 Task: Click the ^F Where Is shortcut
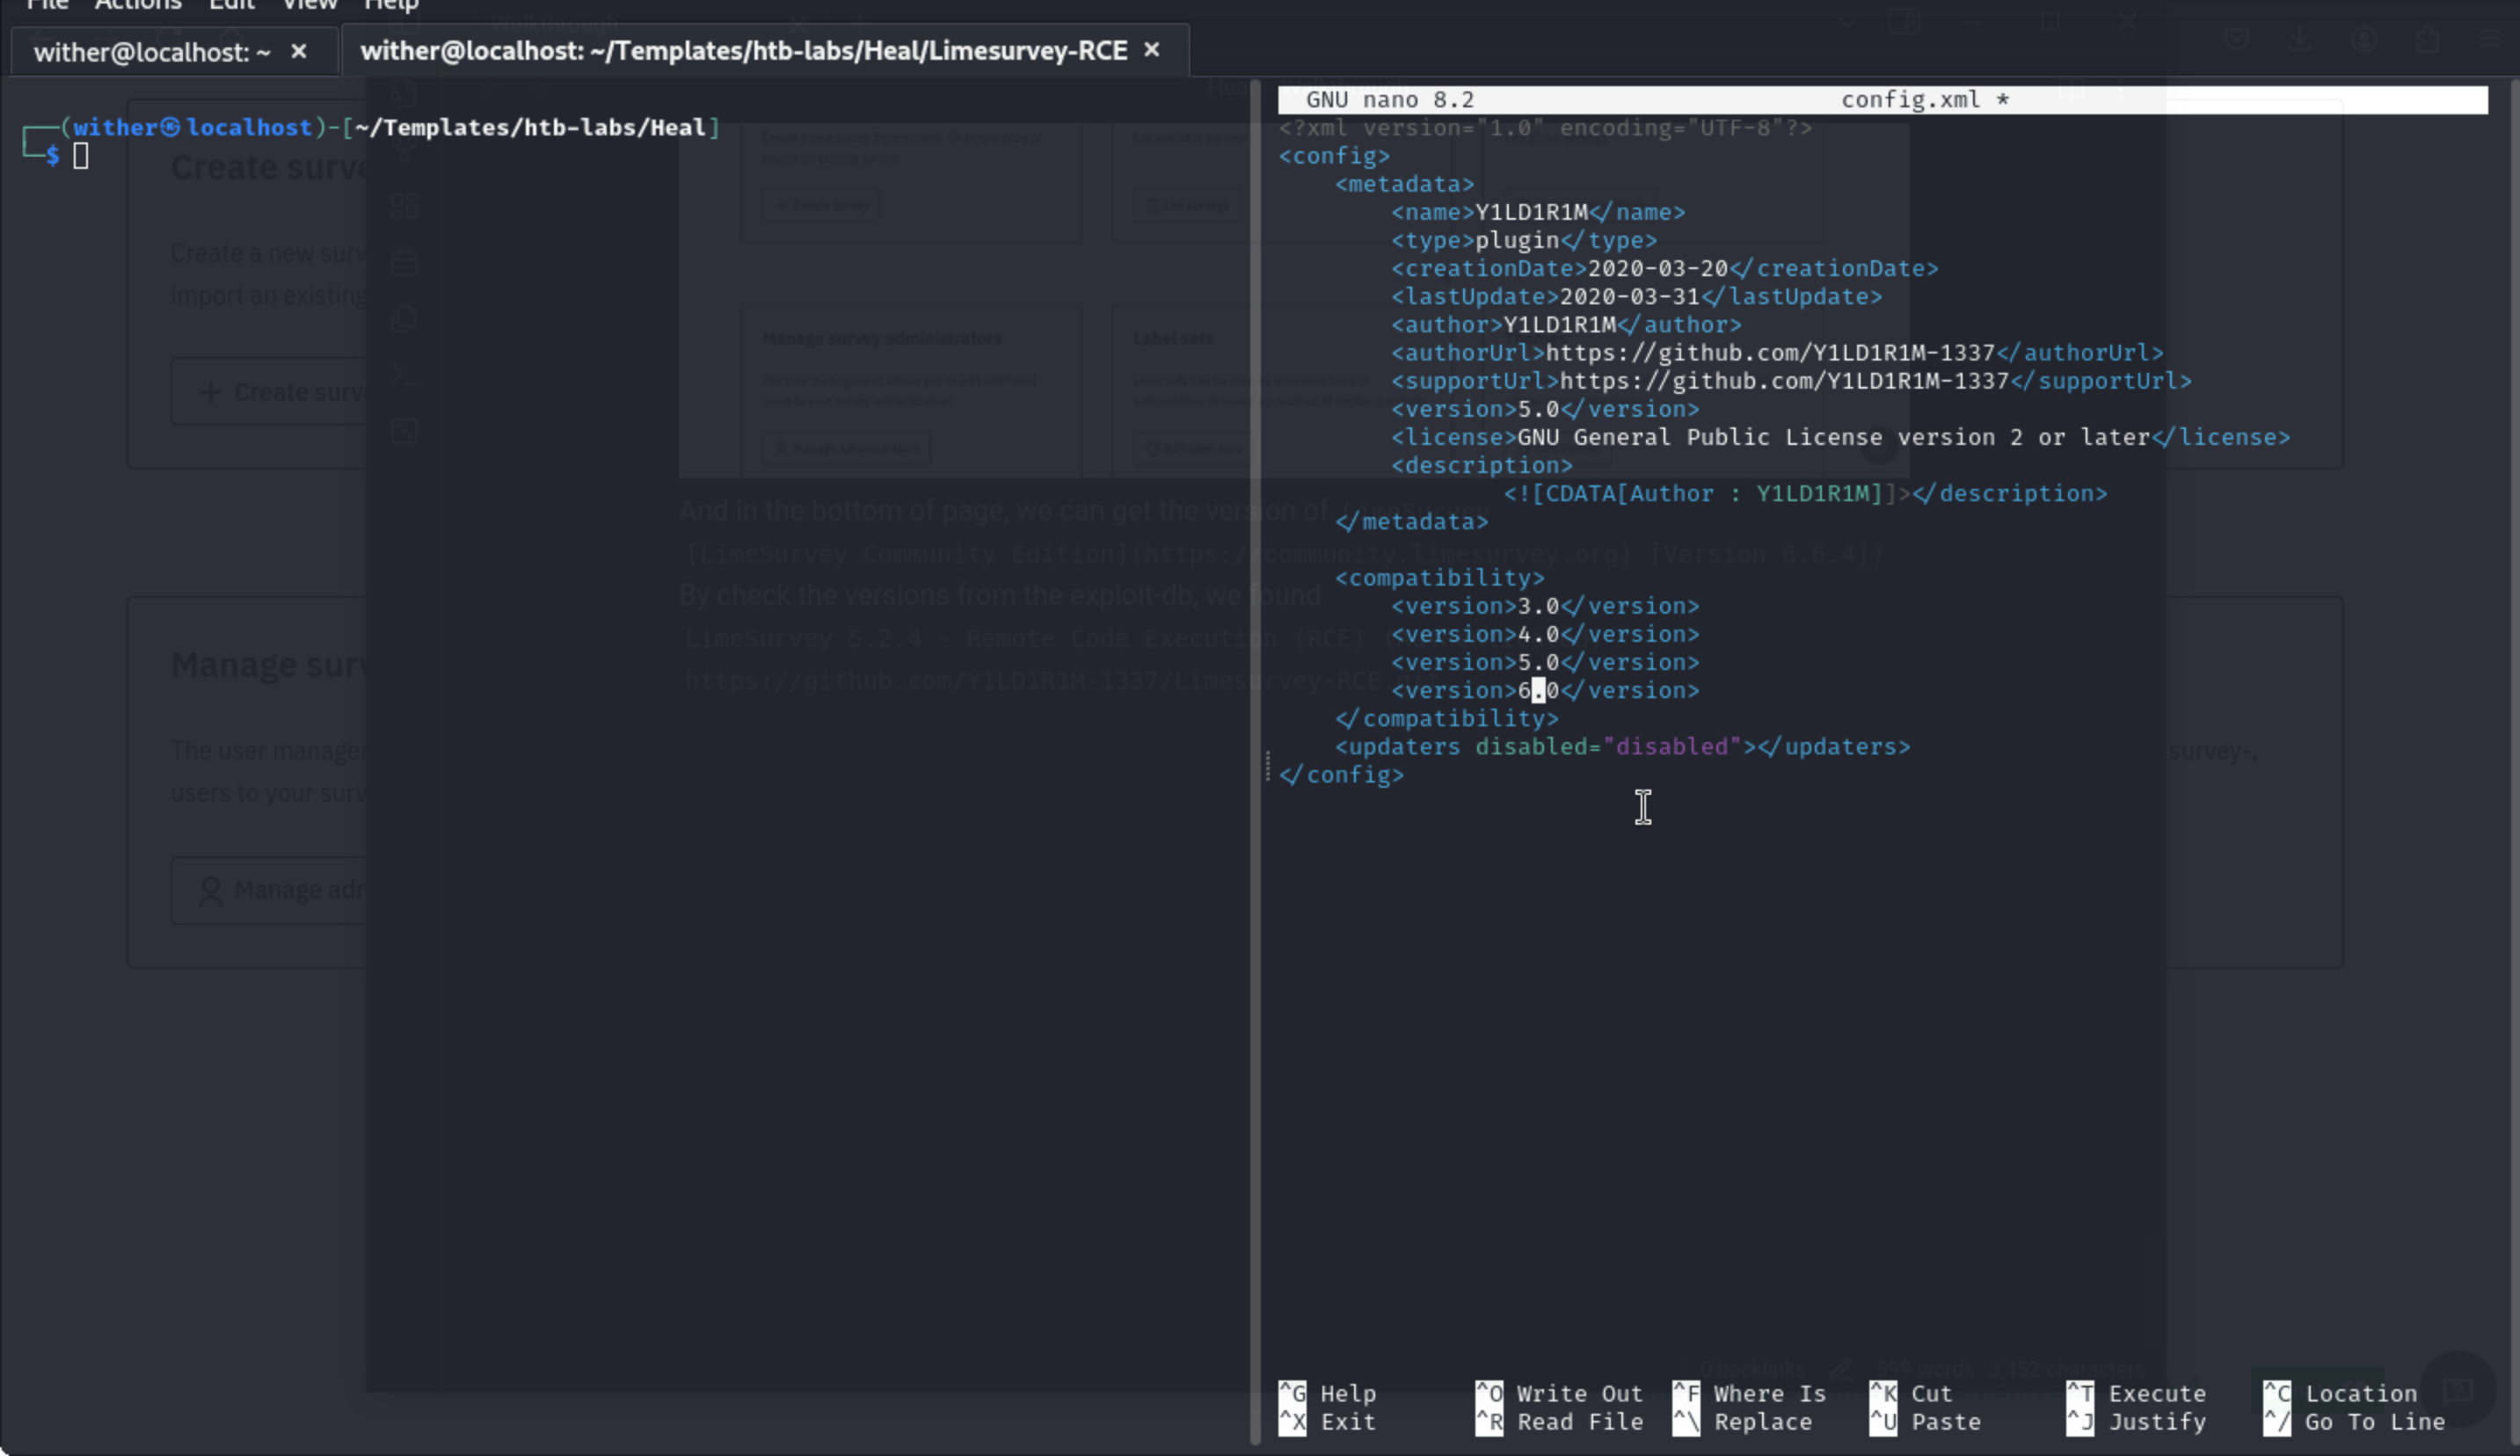click(x=1749, y=1393)
